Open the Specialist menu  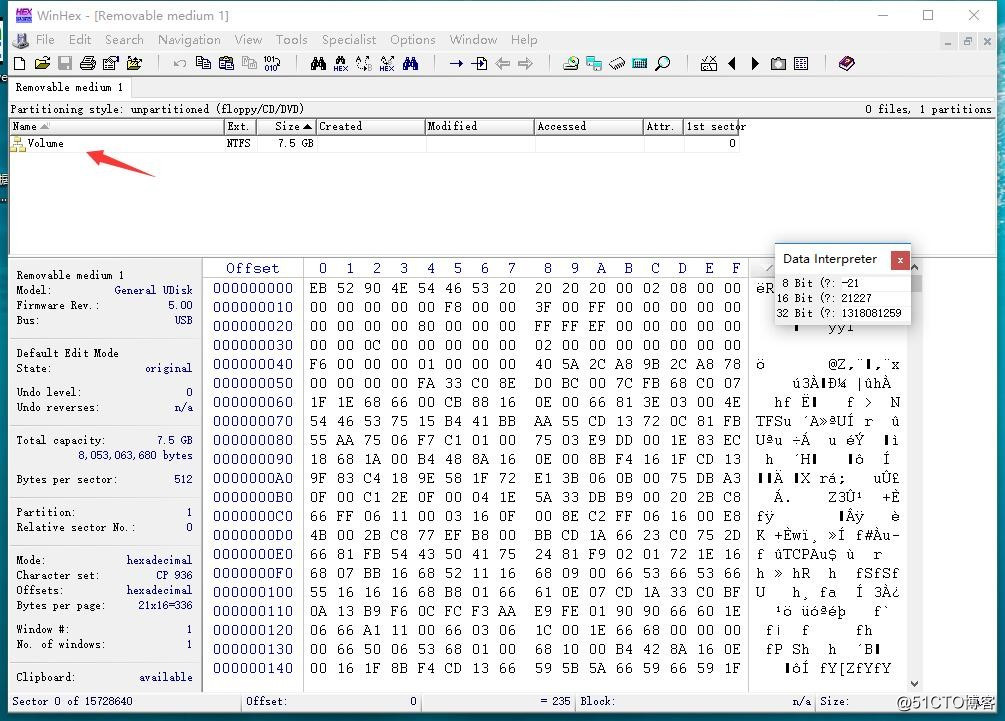point(349,40)
